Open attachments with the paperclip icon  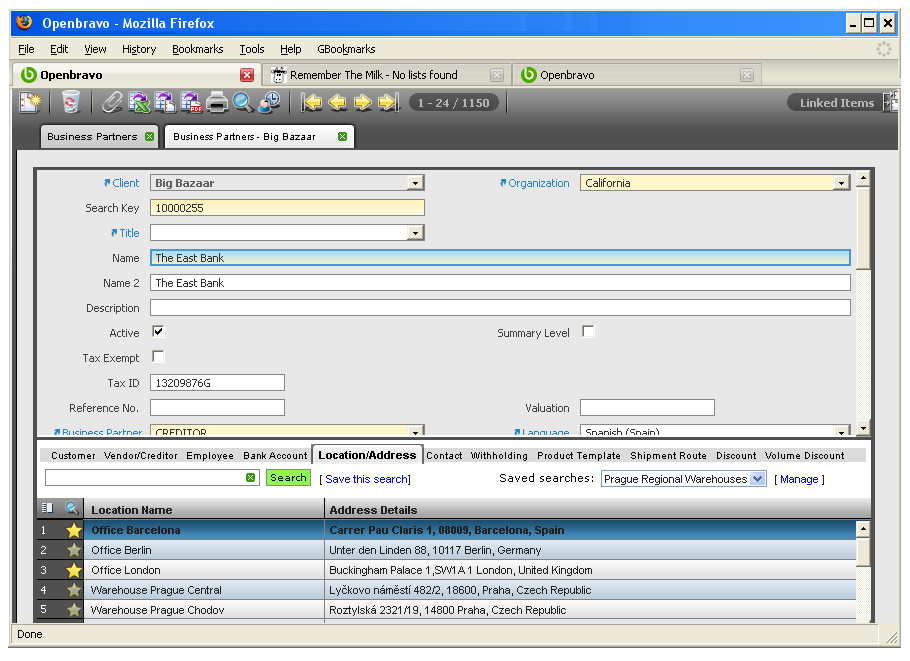[112, 102]
